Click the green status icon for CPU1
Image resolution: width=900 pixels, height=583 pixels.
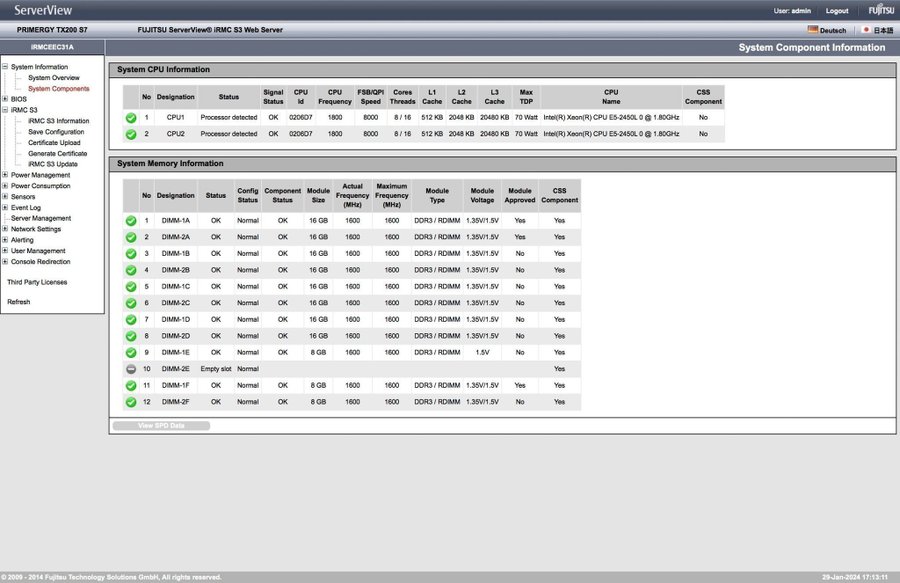coord(130,117)
